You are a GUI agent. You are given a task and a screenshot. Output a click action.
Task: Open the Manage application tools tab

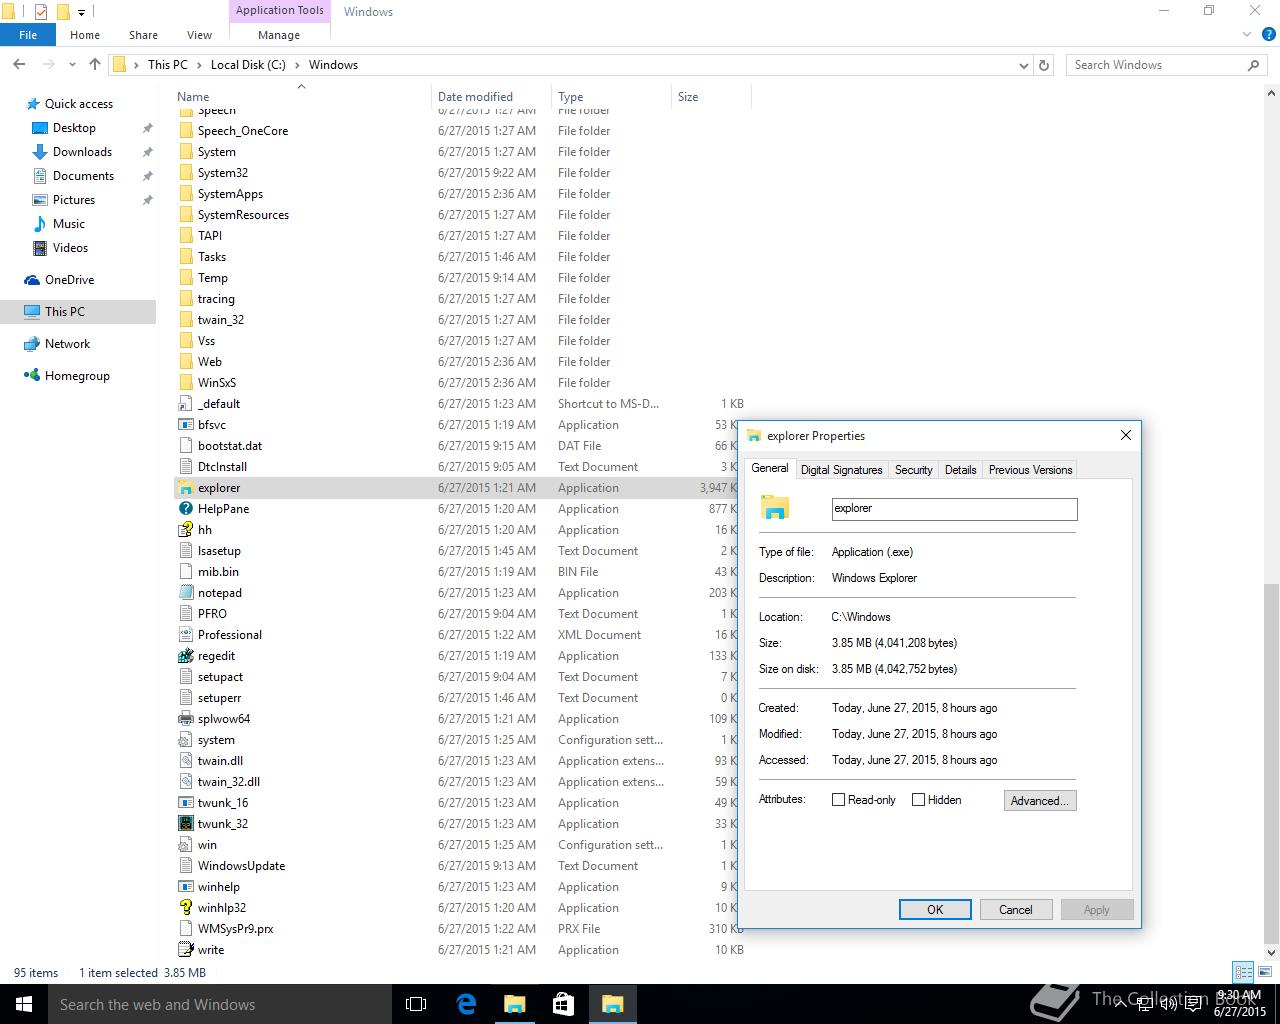(x=279, y=35)
